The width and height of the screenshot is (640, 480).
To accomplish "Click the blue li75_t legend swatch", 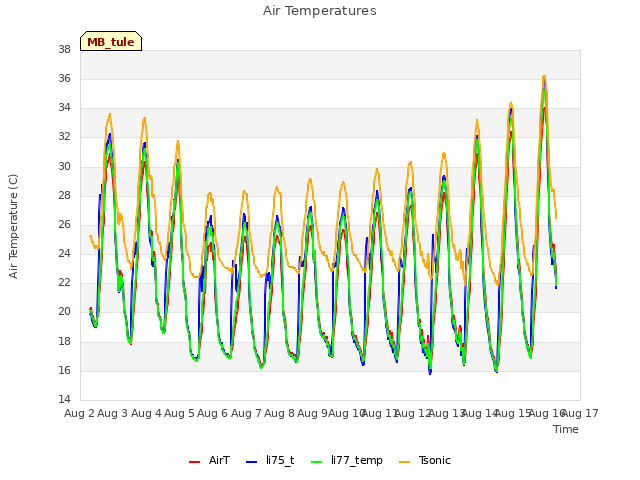I will pyautogui.click(x=251, y=462).
